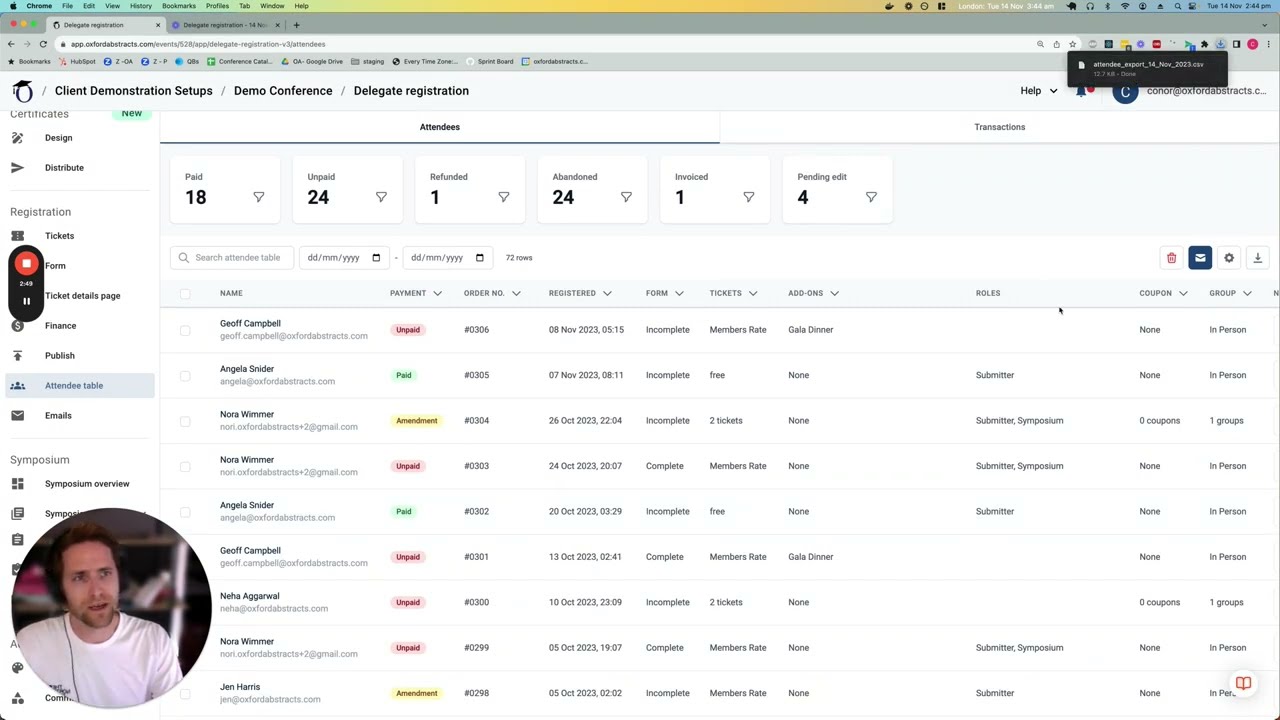Open calendar picker on start date
Viewport: 1280px width, 720px height.
point(376,258)
